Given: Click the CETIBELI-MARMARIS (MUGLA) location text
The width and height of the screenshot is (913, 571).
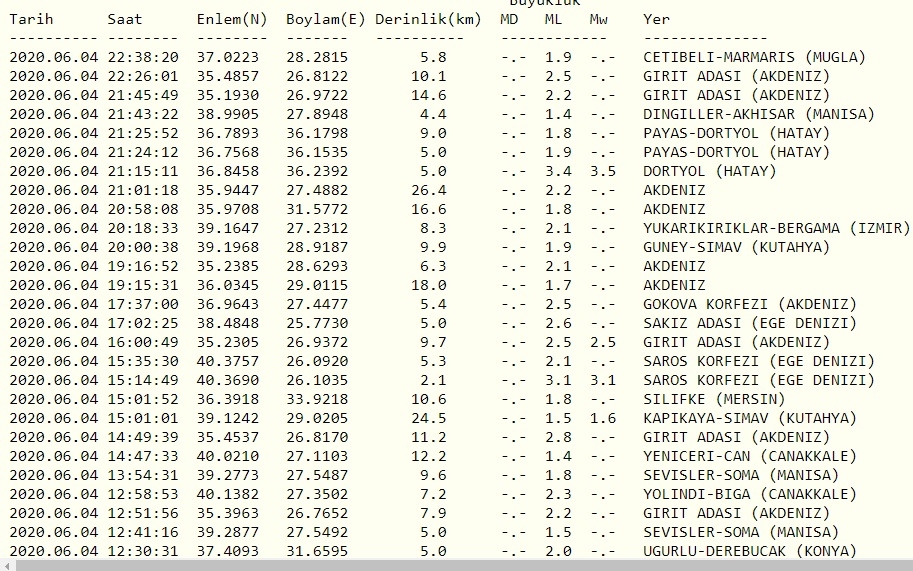Looking at the screenshot, I should tap(754, 57).
